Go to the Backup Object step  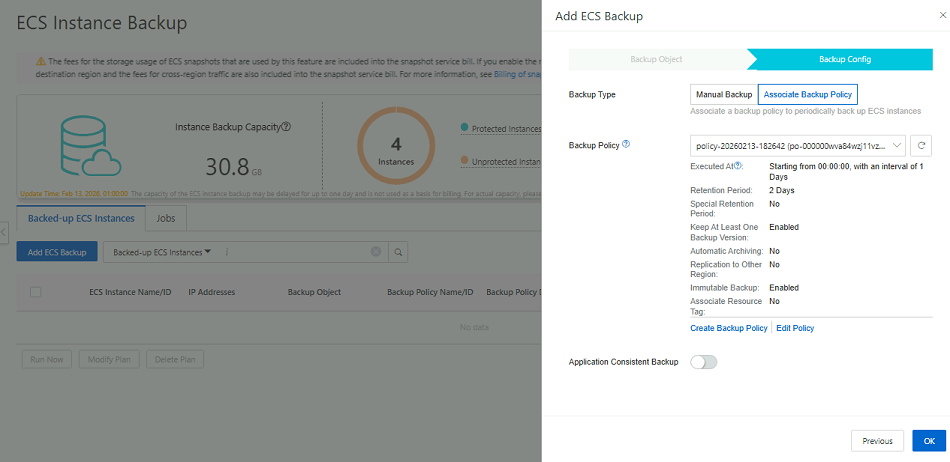[x=656, y=59]
